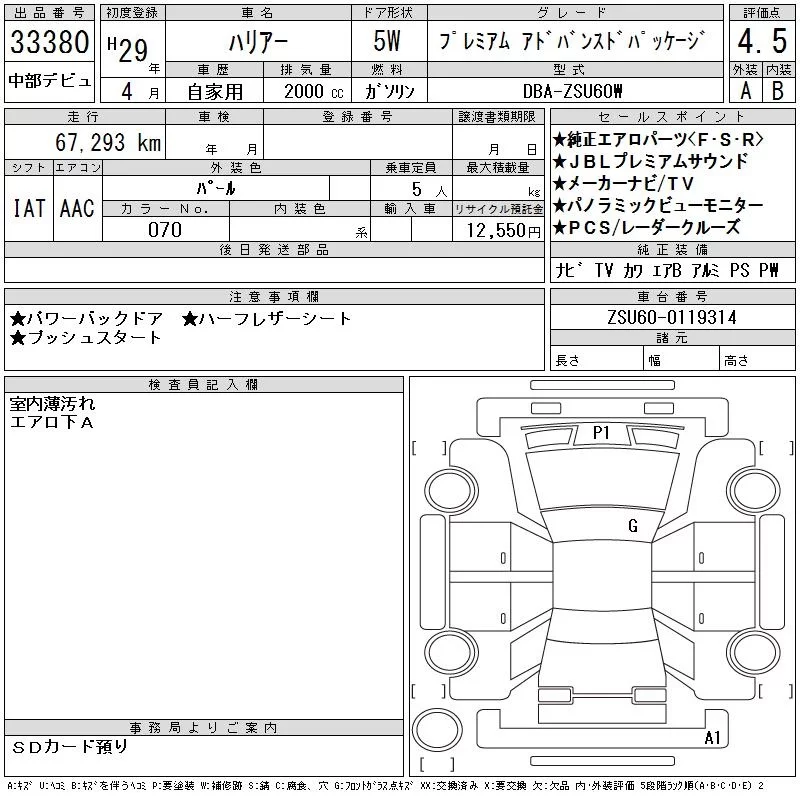Click the recycle deposit 12,550円
Screen dimensions: 800x800
(x=503, y=231)
